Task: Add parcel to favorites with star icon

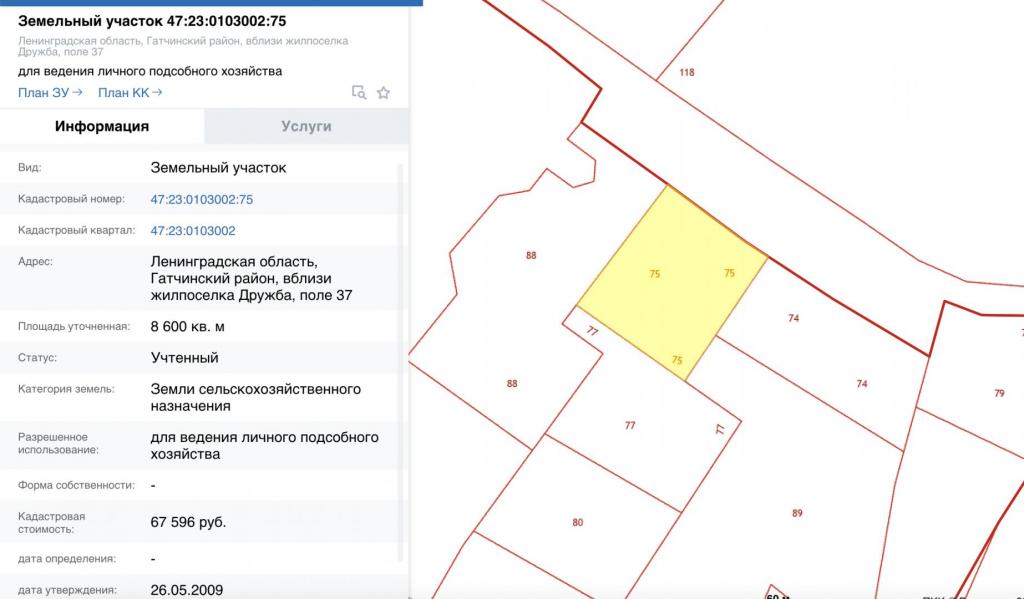Action: (383, 93)
